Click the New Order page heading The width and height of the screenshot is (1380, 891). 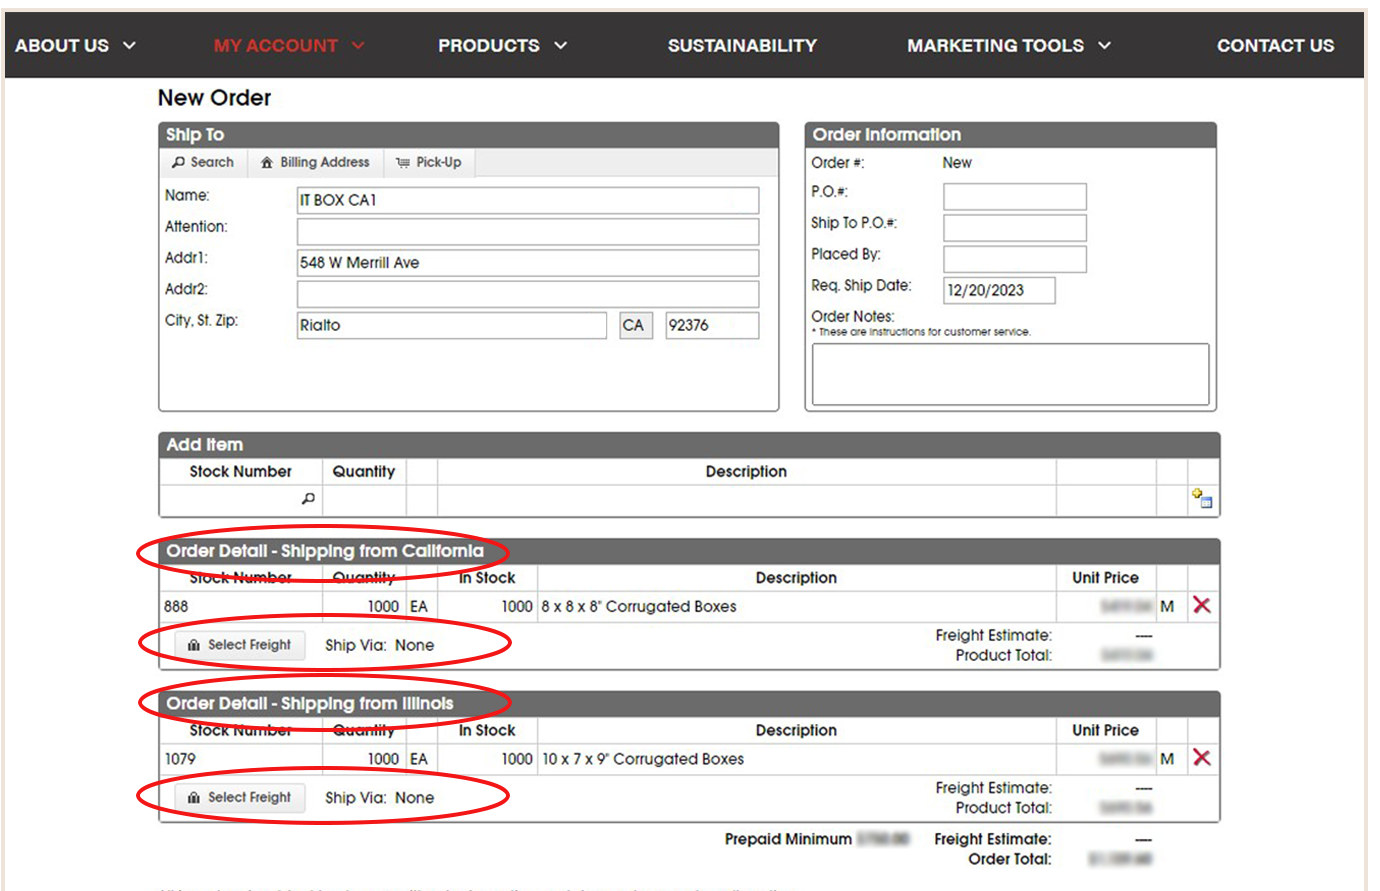(x=214, y=98)
